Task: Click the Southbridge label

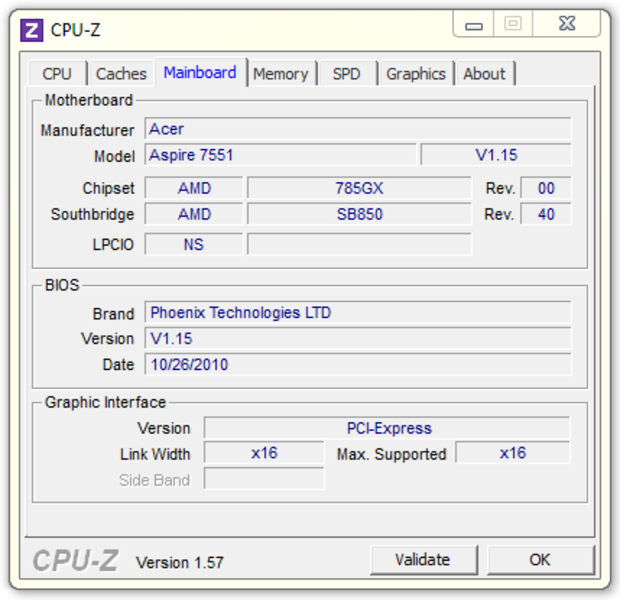Action: tap(93, 214)
